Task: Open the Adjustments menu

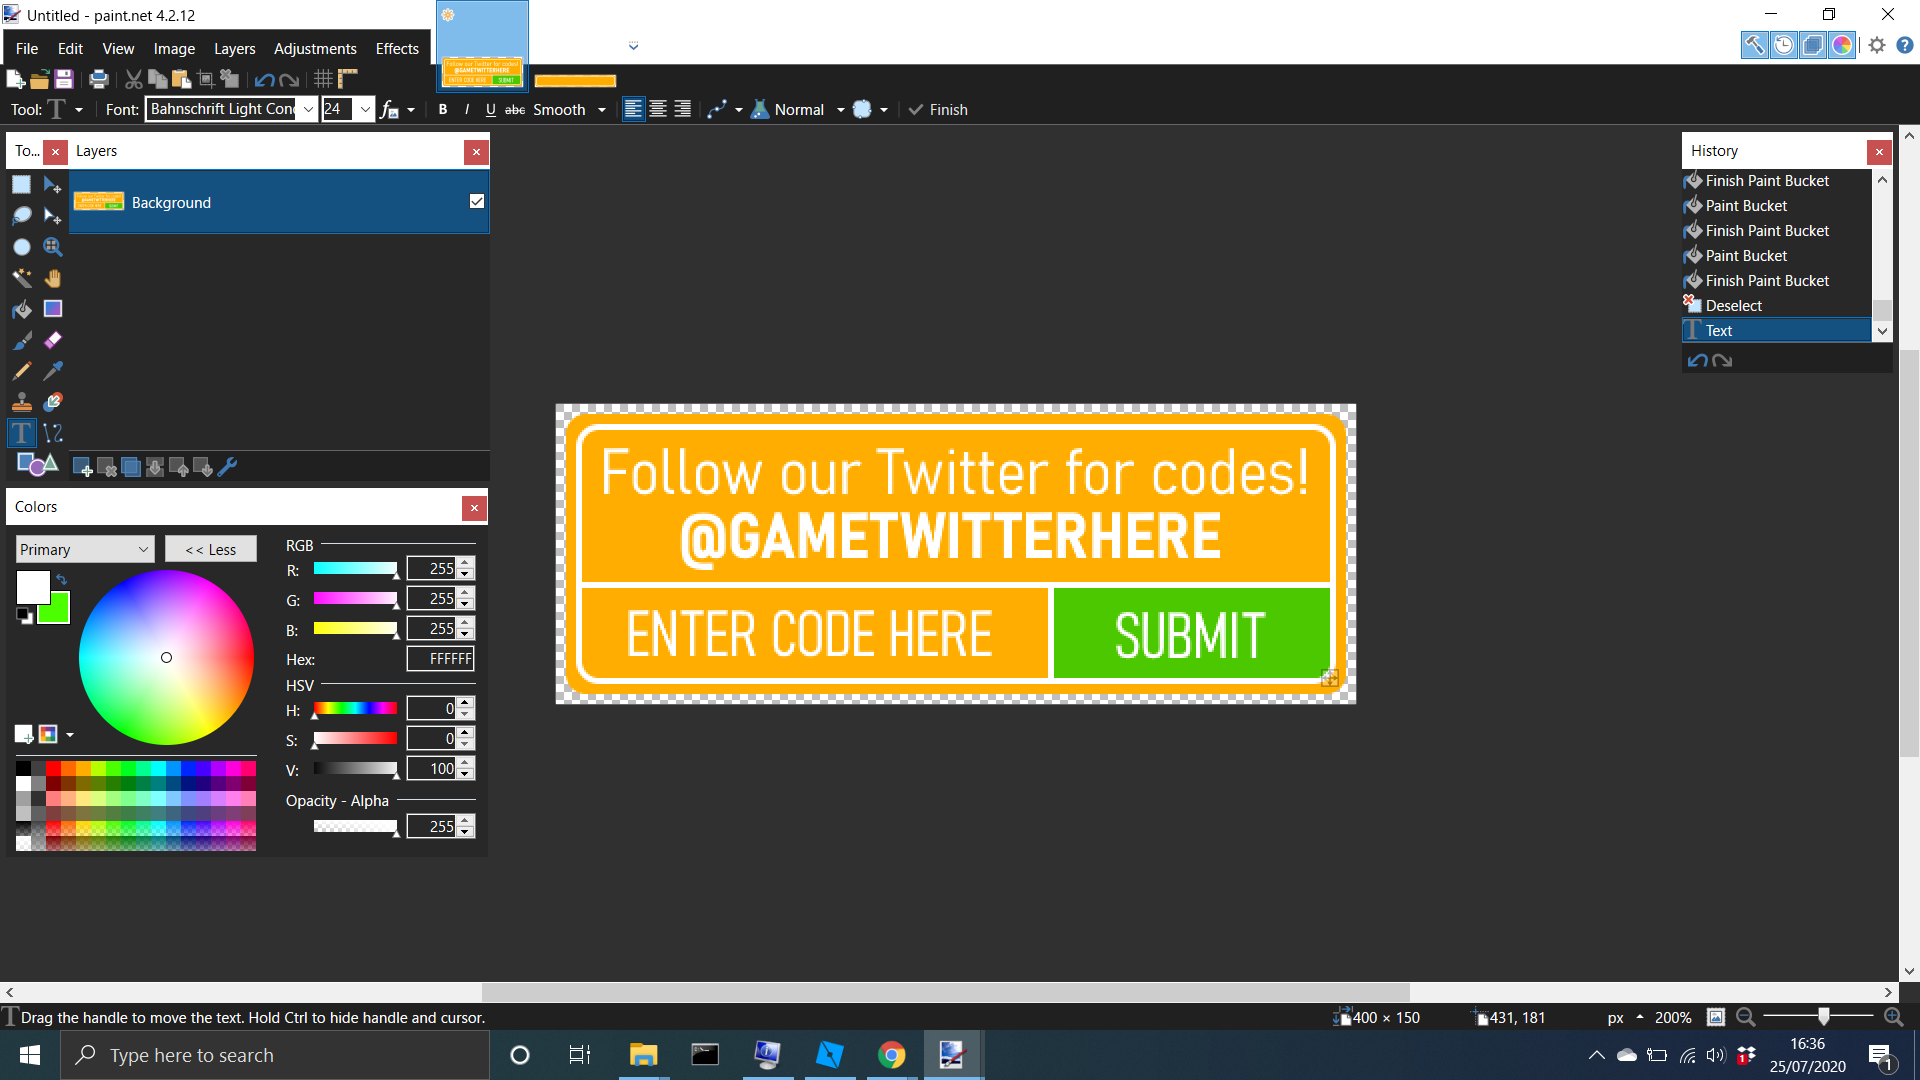Action: pyautogui.click(x=315, y=48)
